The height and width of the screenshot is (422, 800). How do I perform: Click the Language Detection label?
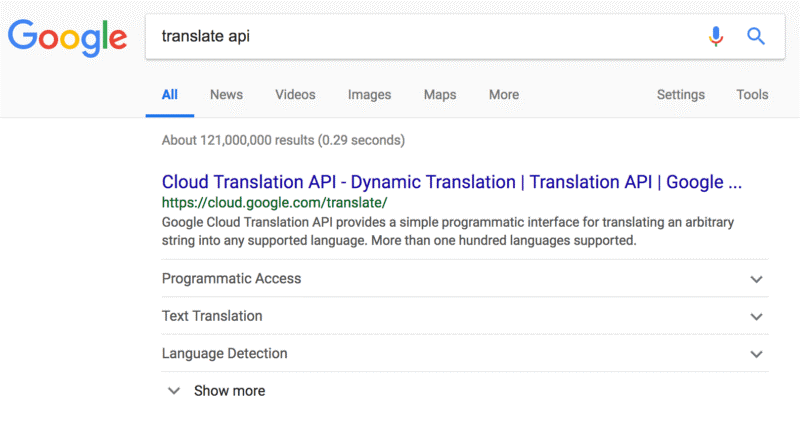224,353
